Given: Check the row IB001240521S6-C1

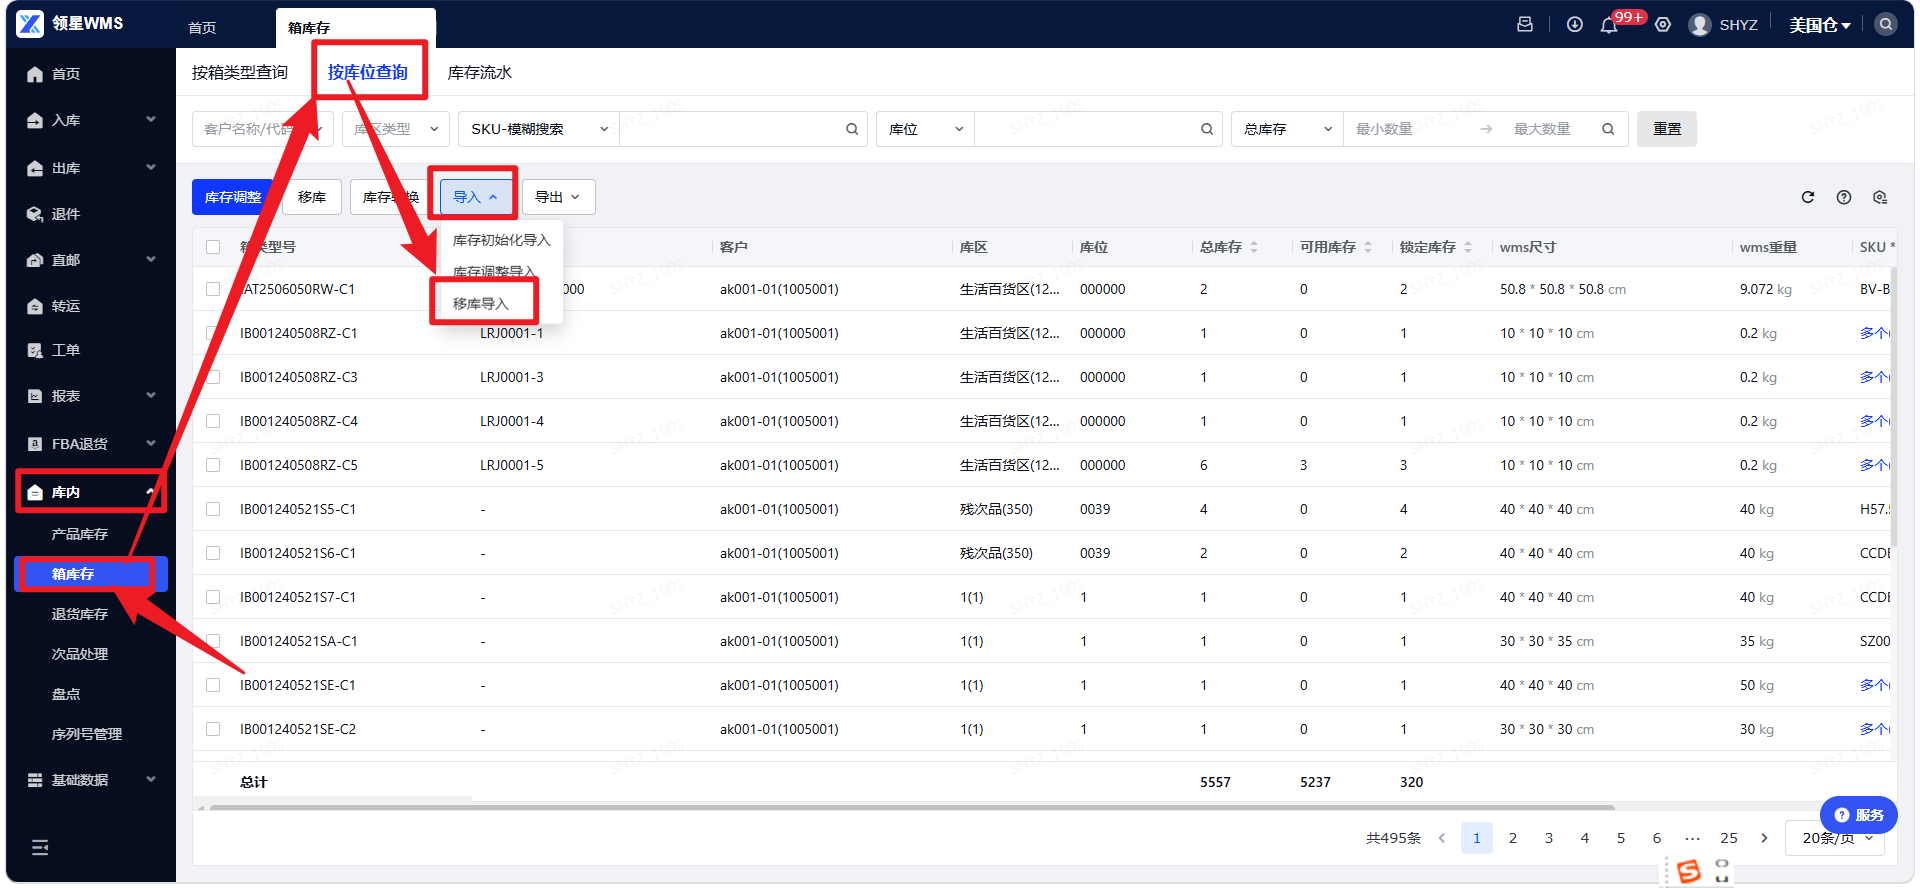Looking at the screenshot, I should click(213, 553).
